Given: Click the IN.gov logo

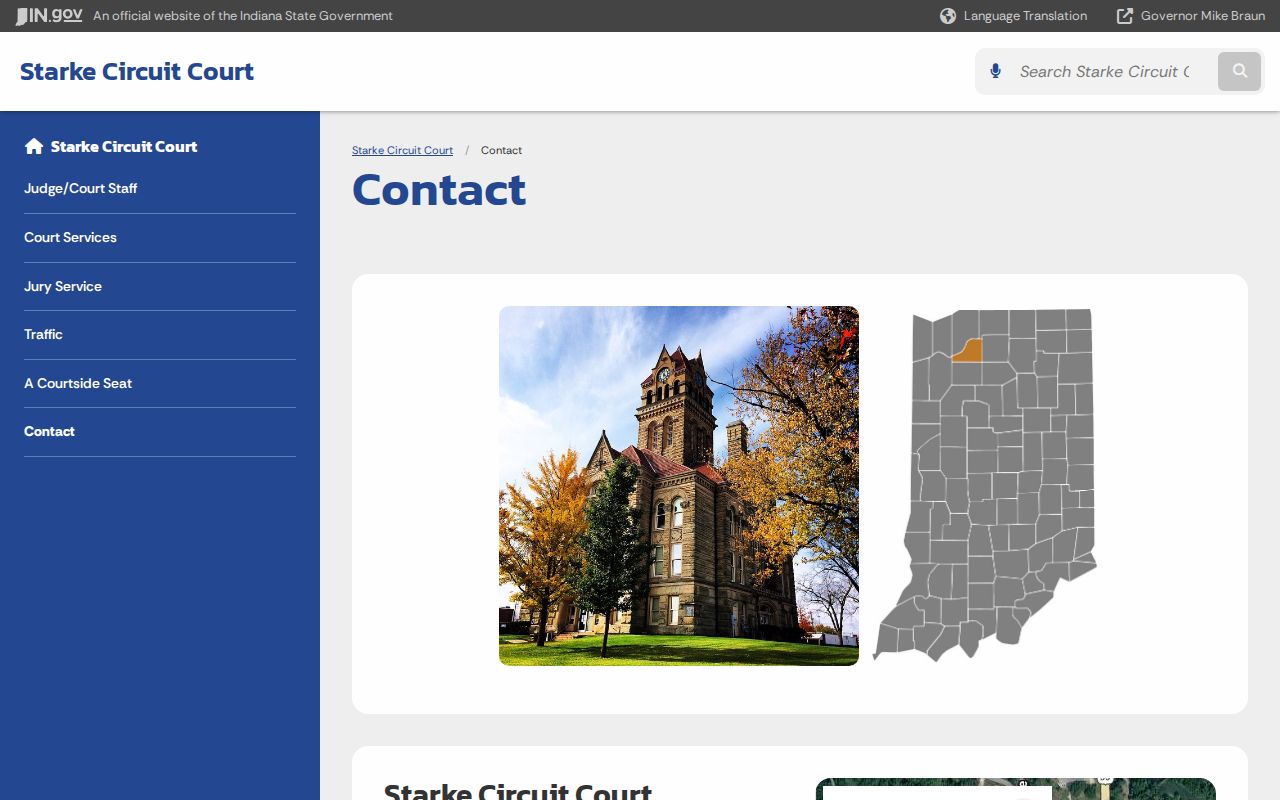Looking at the screenshot, I should click(49, 16).
